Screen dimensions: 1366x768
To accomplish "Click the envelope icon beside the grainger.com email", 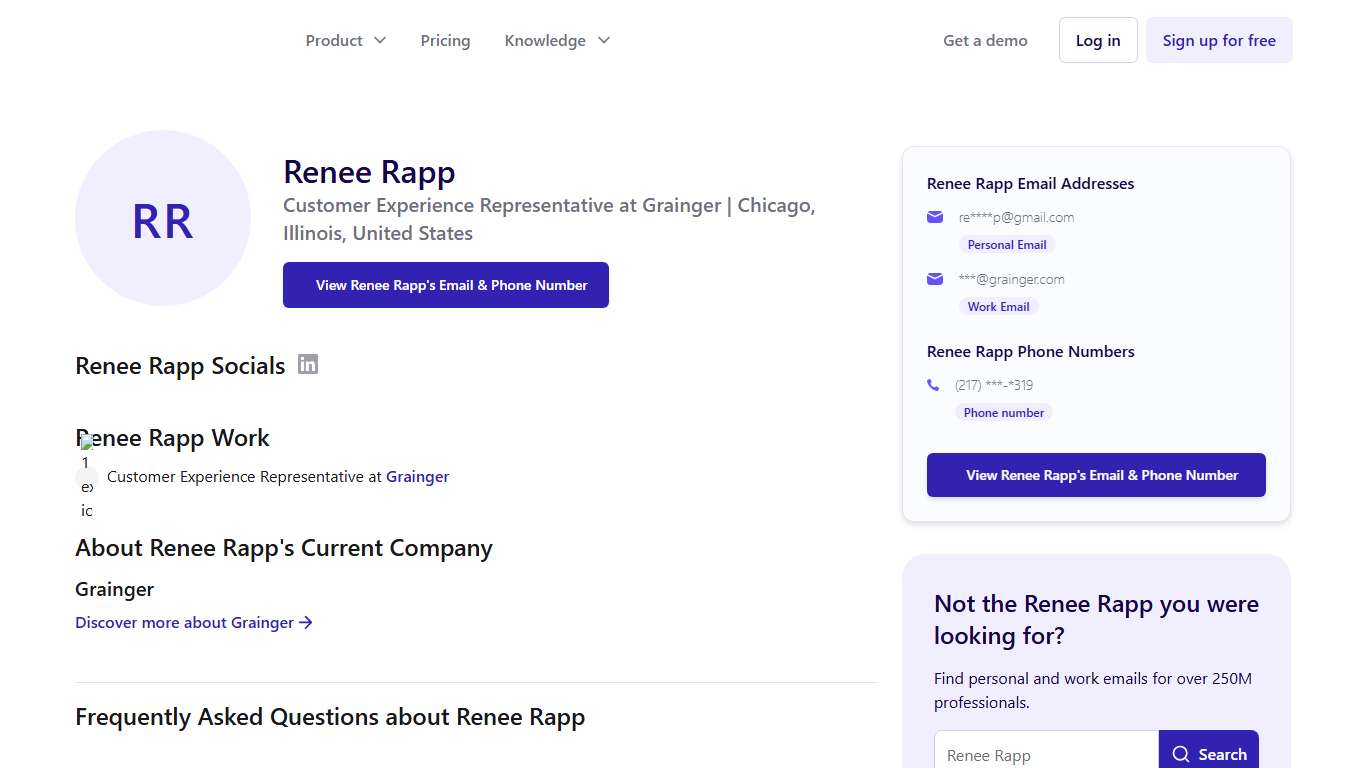I will (934, 279).
